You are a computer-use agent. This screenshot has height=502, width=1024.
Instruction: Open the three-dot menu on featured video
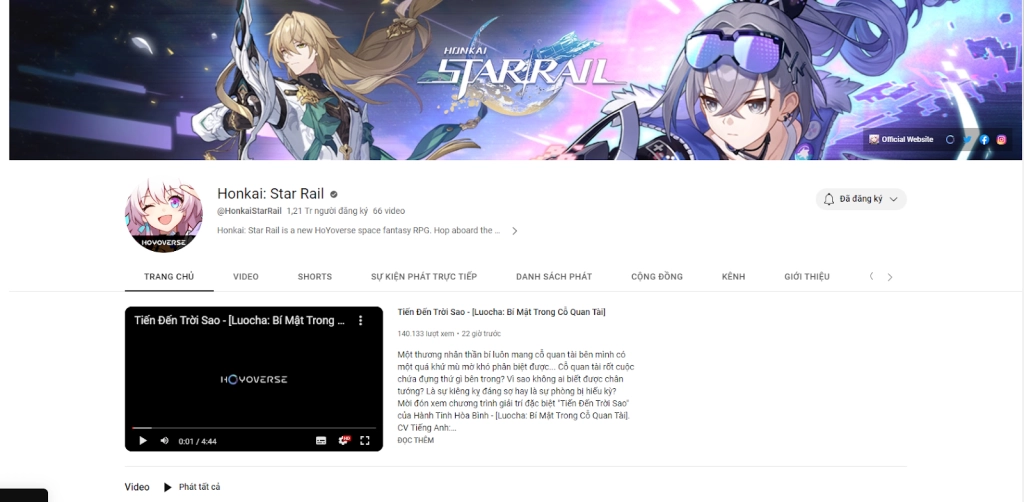point(360,321)
